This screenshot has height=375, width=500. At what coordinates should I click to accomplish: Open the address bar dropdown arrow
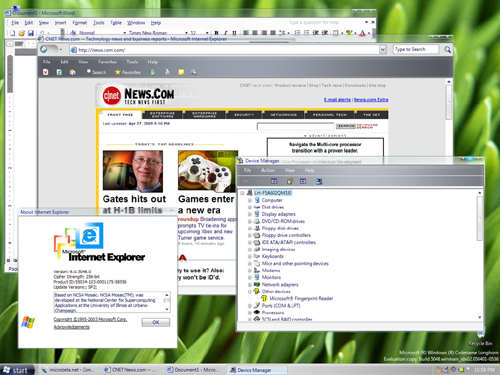(x=383, y=50)
